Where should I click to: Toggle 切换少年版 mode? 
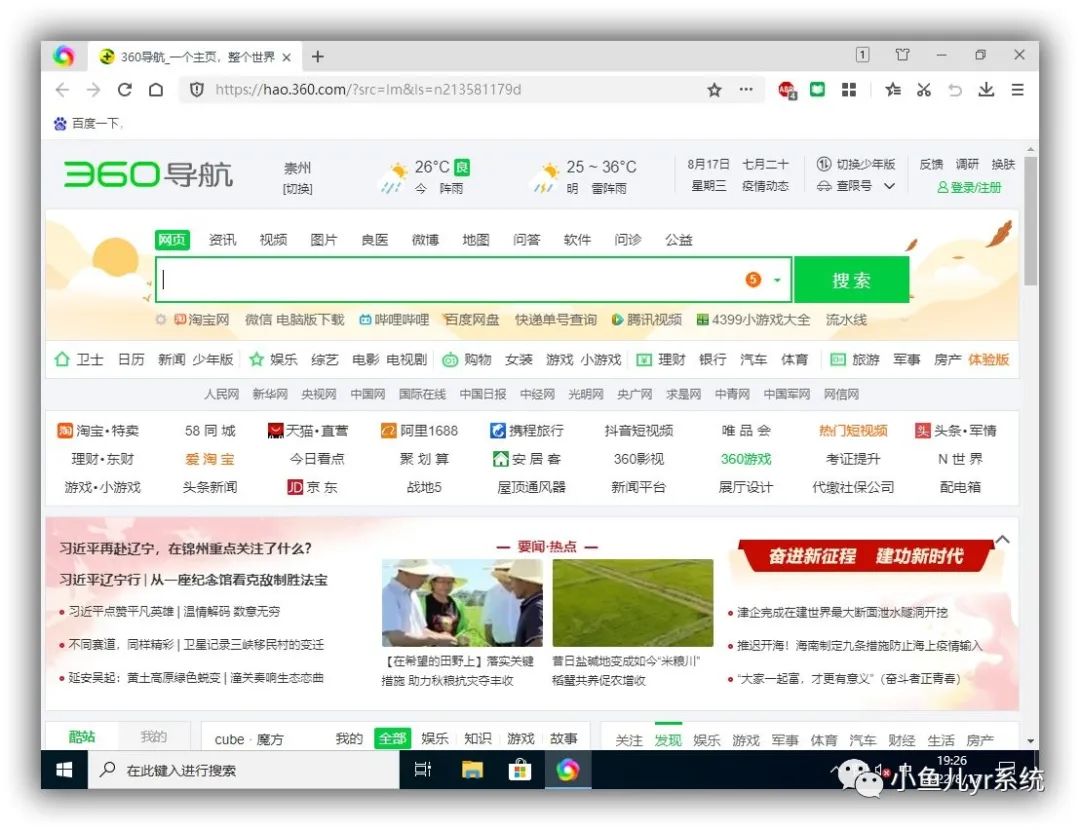pyautogui.click(x=855, y=164)
